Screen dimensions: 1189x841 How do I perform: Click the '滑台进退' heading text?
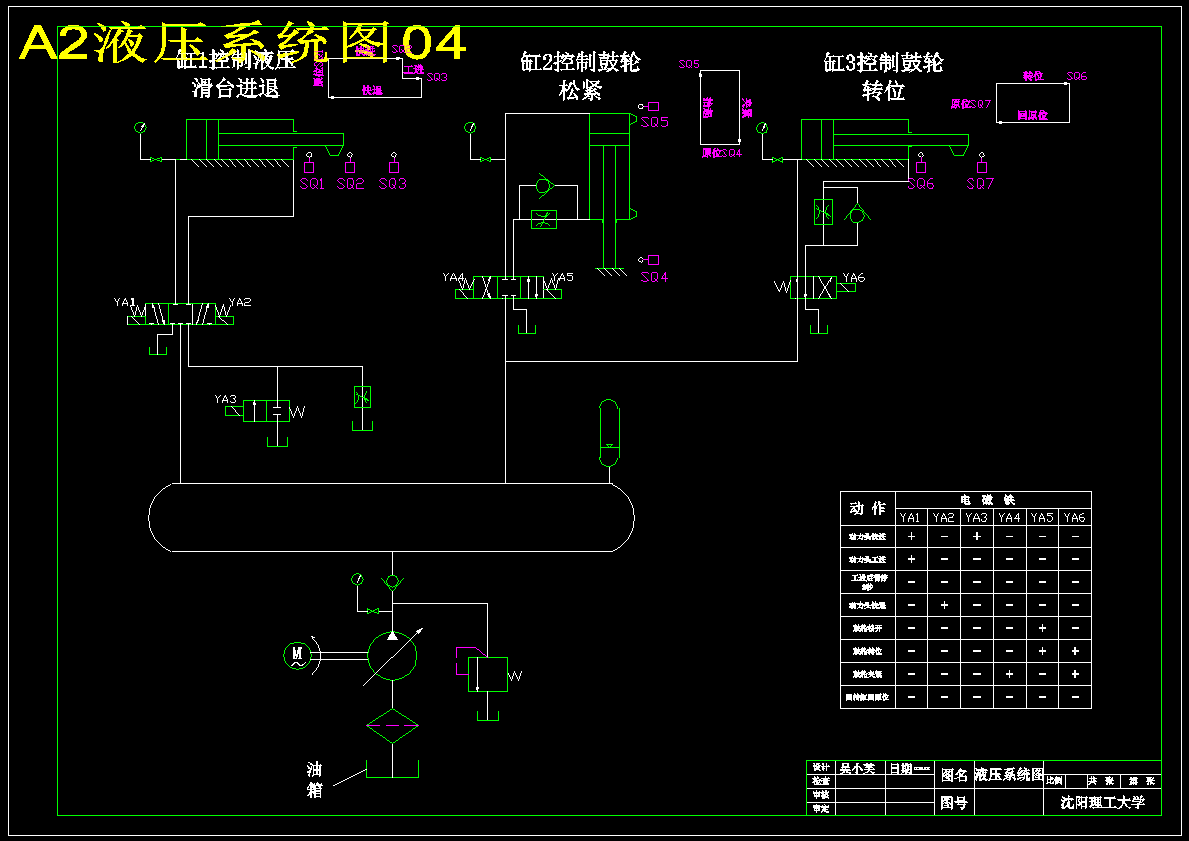pyautogui.click(x=236, y=88)
